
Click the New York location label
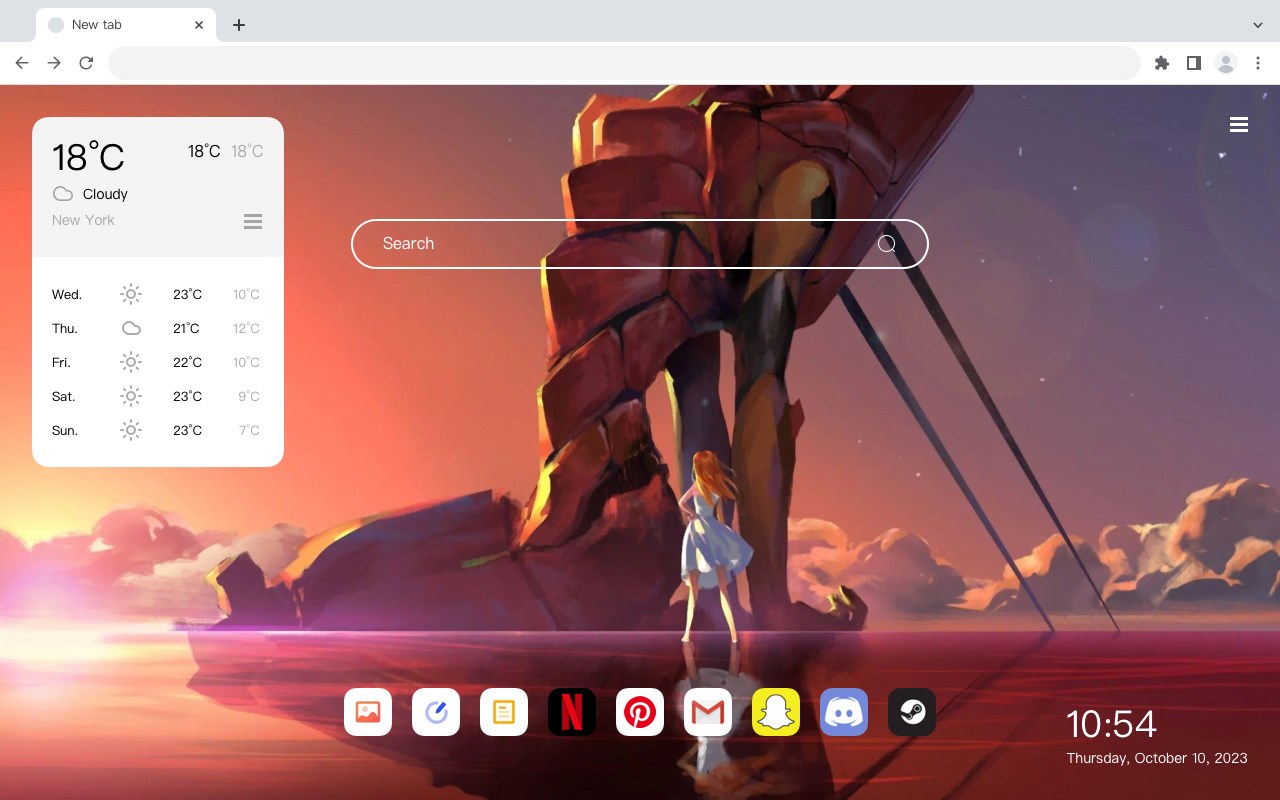click(x=83, y=220)
